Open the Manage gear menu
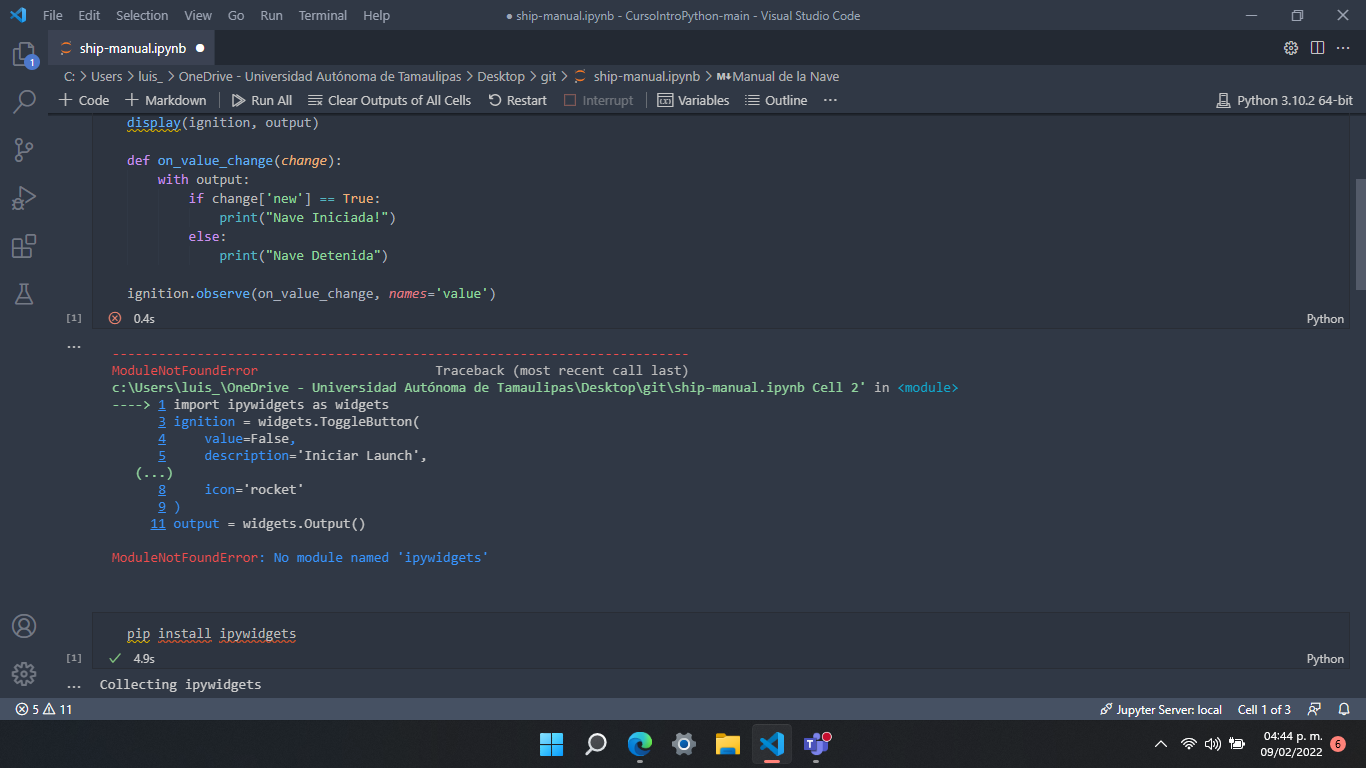1366x768 pixels. [24, 673]
